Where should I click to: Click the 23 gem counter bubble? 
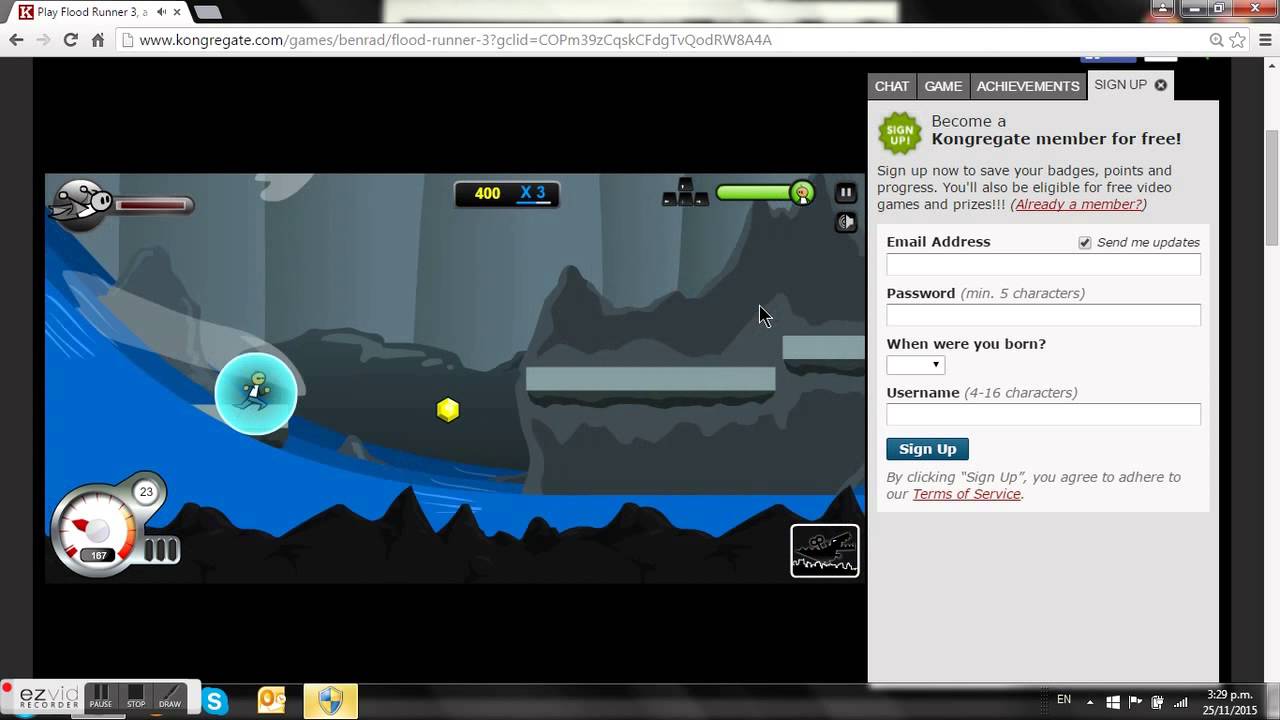pos(146,492)
